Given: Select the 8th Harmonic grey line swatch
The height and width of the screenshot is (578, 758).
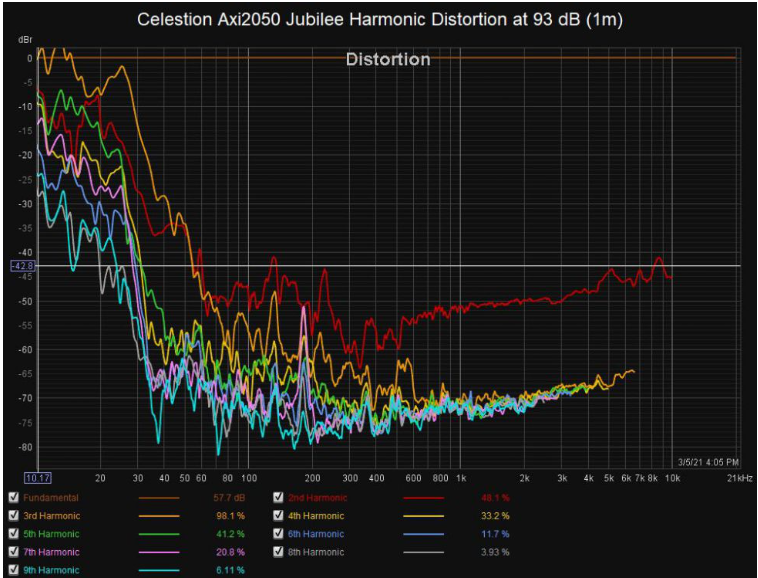Looking at the screenshot, I should coord(423,552).
